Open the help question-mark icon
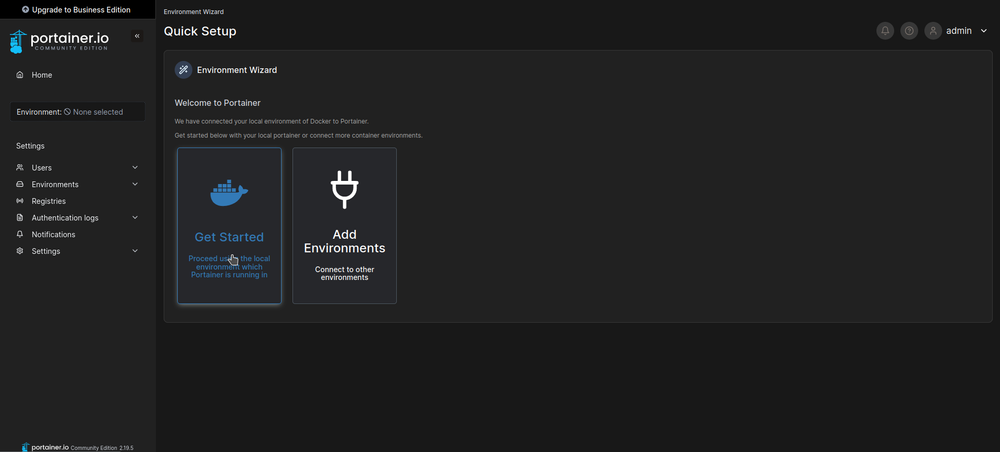 point(909,31)
